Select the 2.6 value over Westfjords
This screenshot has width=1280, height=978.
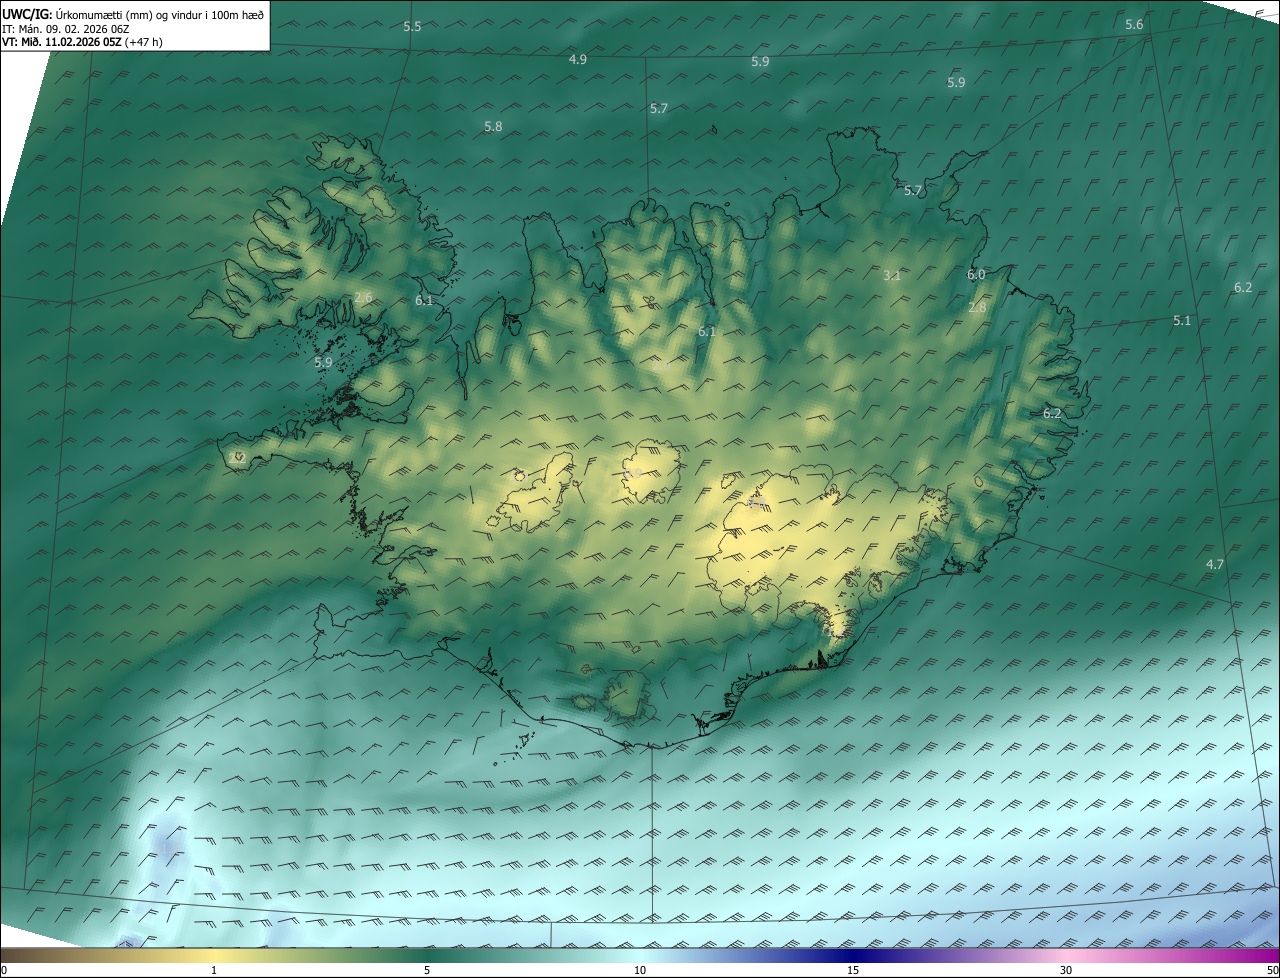point(363,298)
